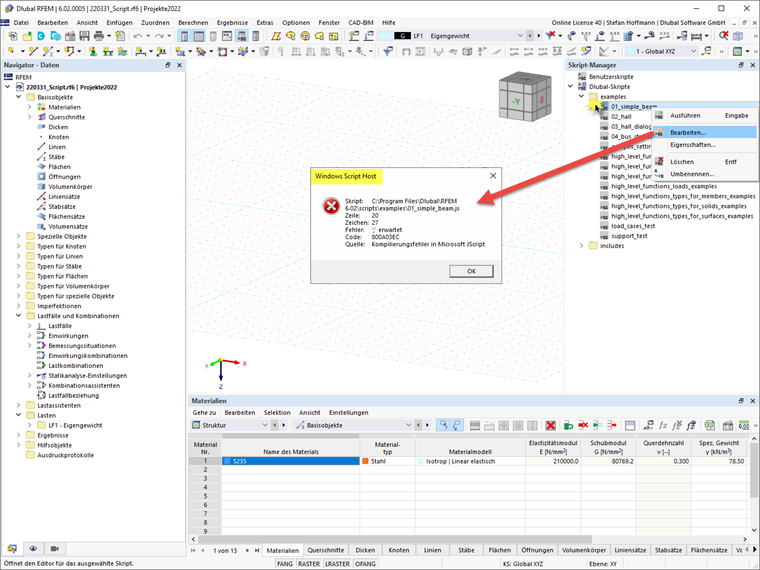The image size is (760, 570).
Task: Click the 01_simple_beam script icon
Action: pyautogui.click(x=604, y=107)
